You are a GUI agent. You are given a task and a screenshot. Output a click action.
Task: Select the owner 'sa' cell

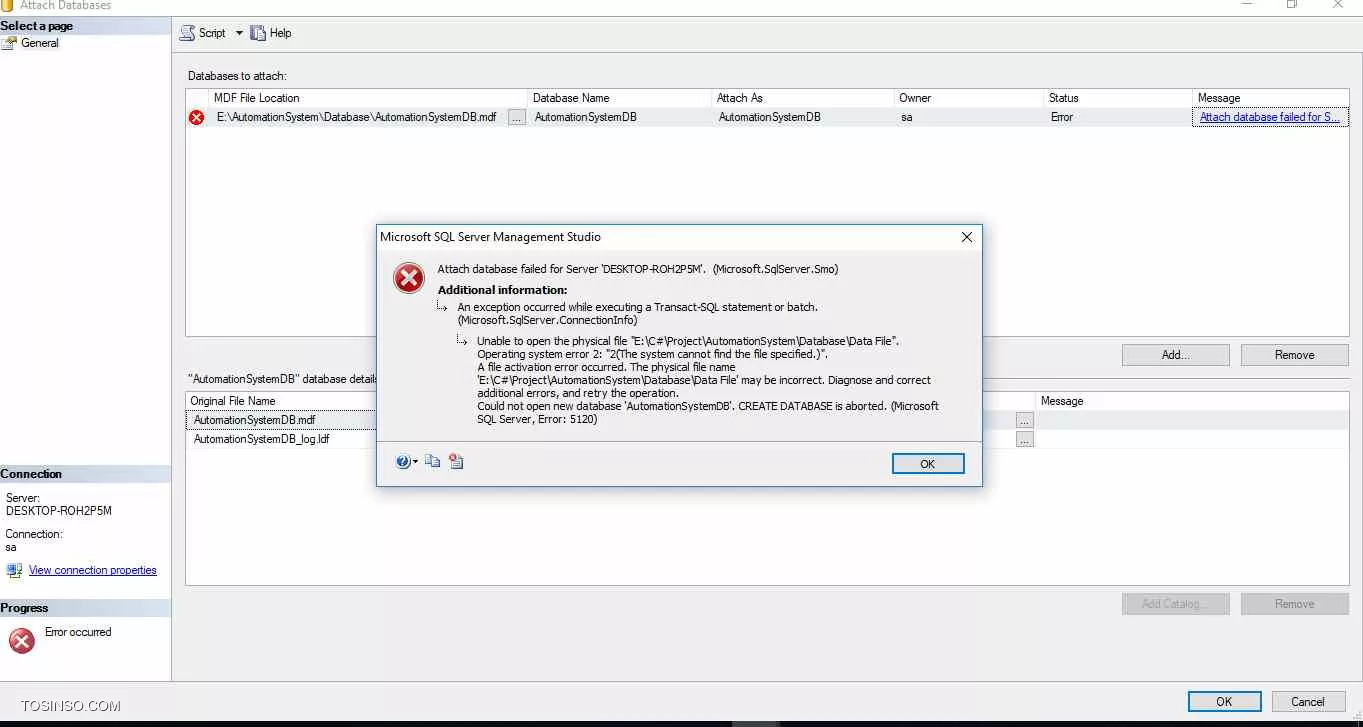[x=968, y=117]
